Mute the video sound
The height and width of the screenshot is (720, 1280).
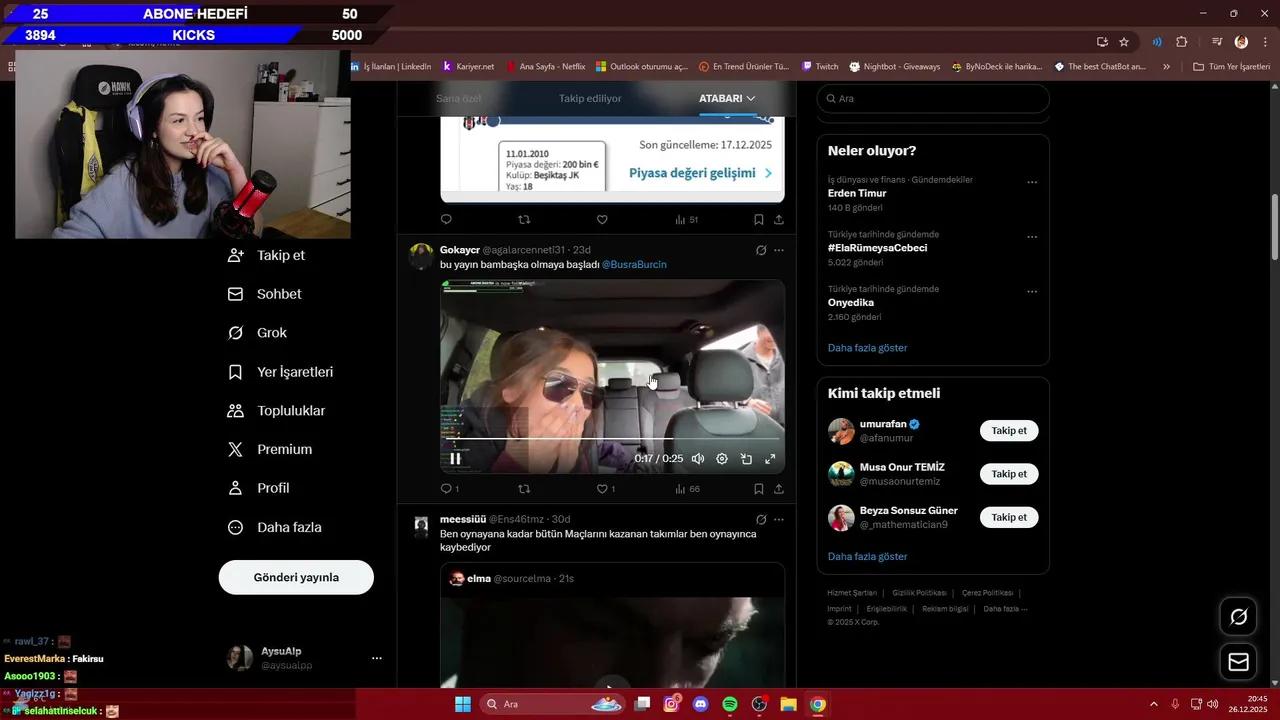[698, 459]
